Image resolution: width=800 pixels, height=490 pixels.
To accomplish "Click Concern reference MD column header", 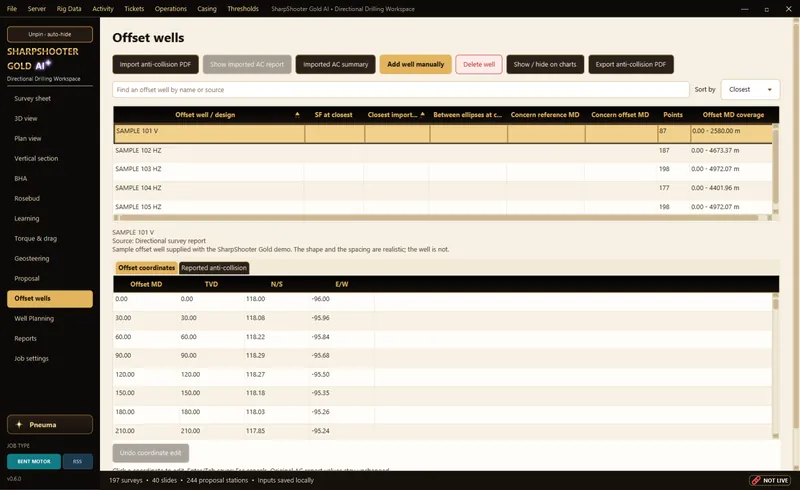I will [x=545, y=115].
